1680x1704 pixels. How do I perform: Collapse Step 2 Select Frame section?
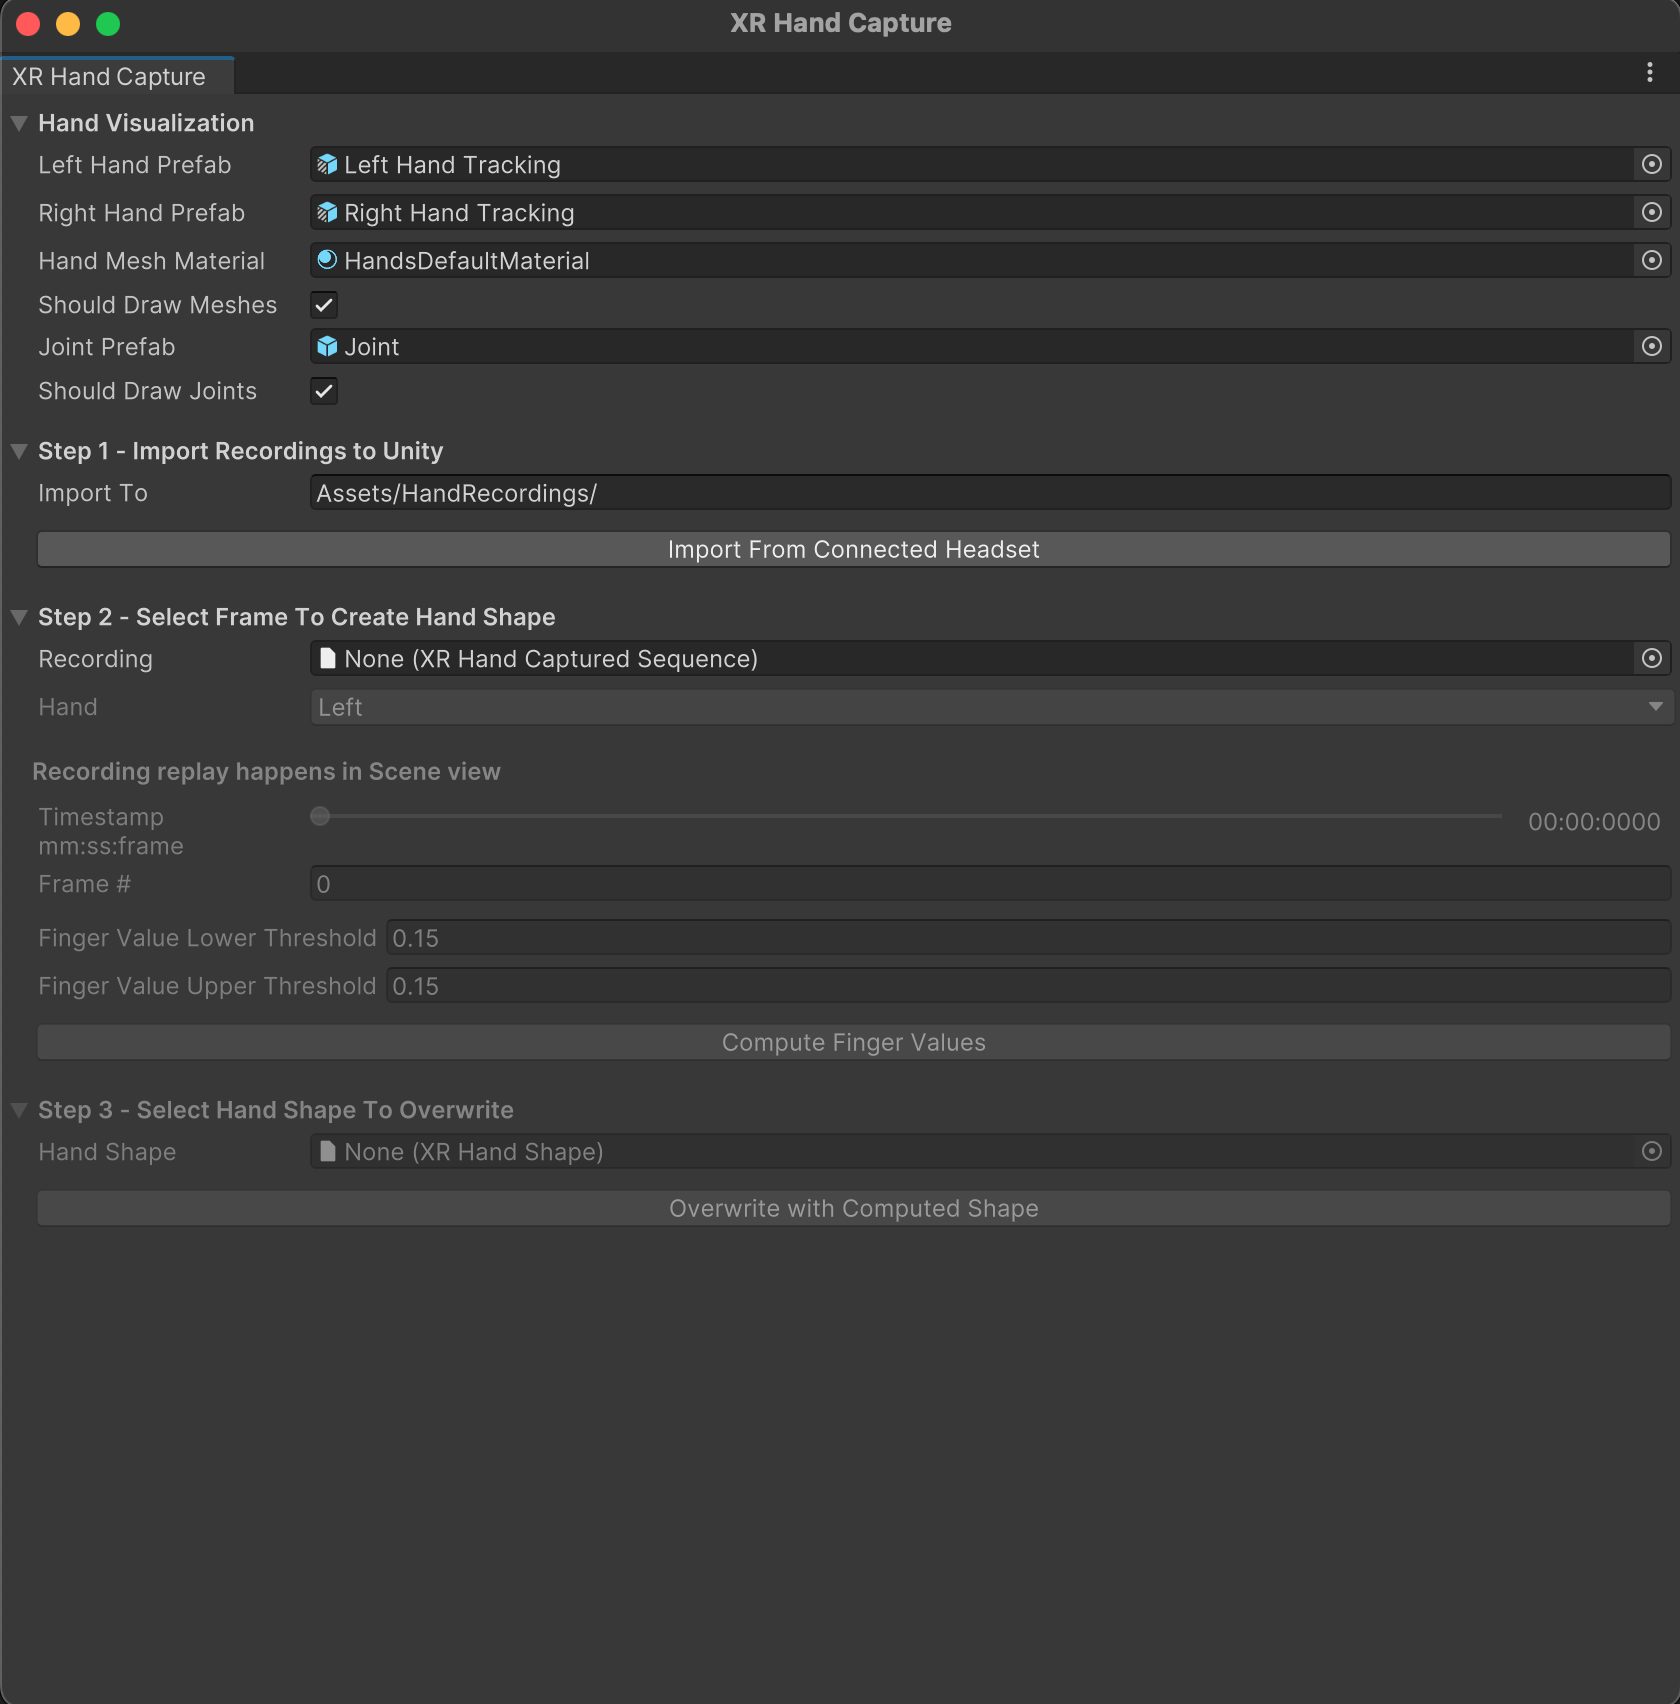[19, 618]
